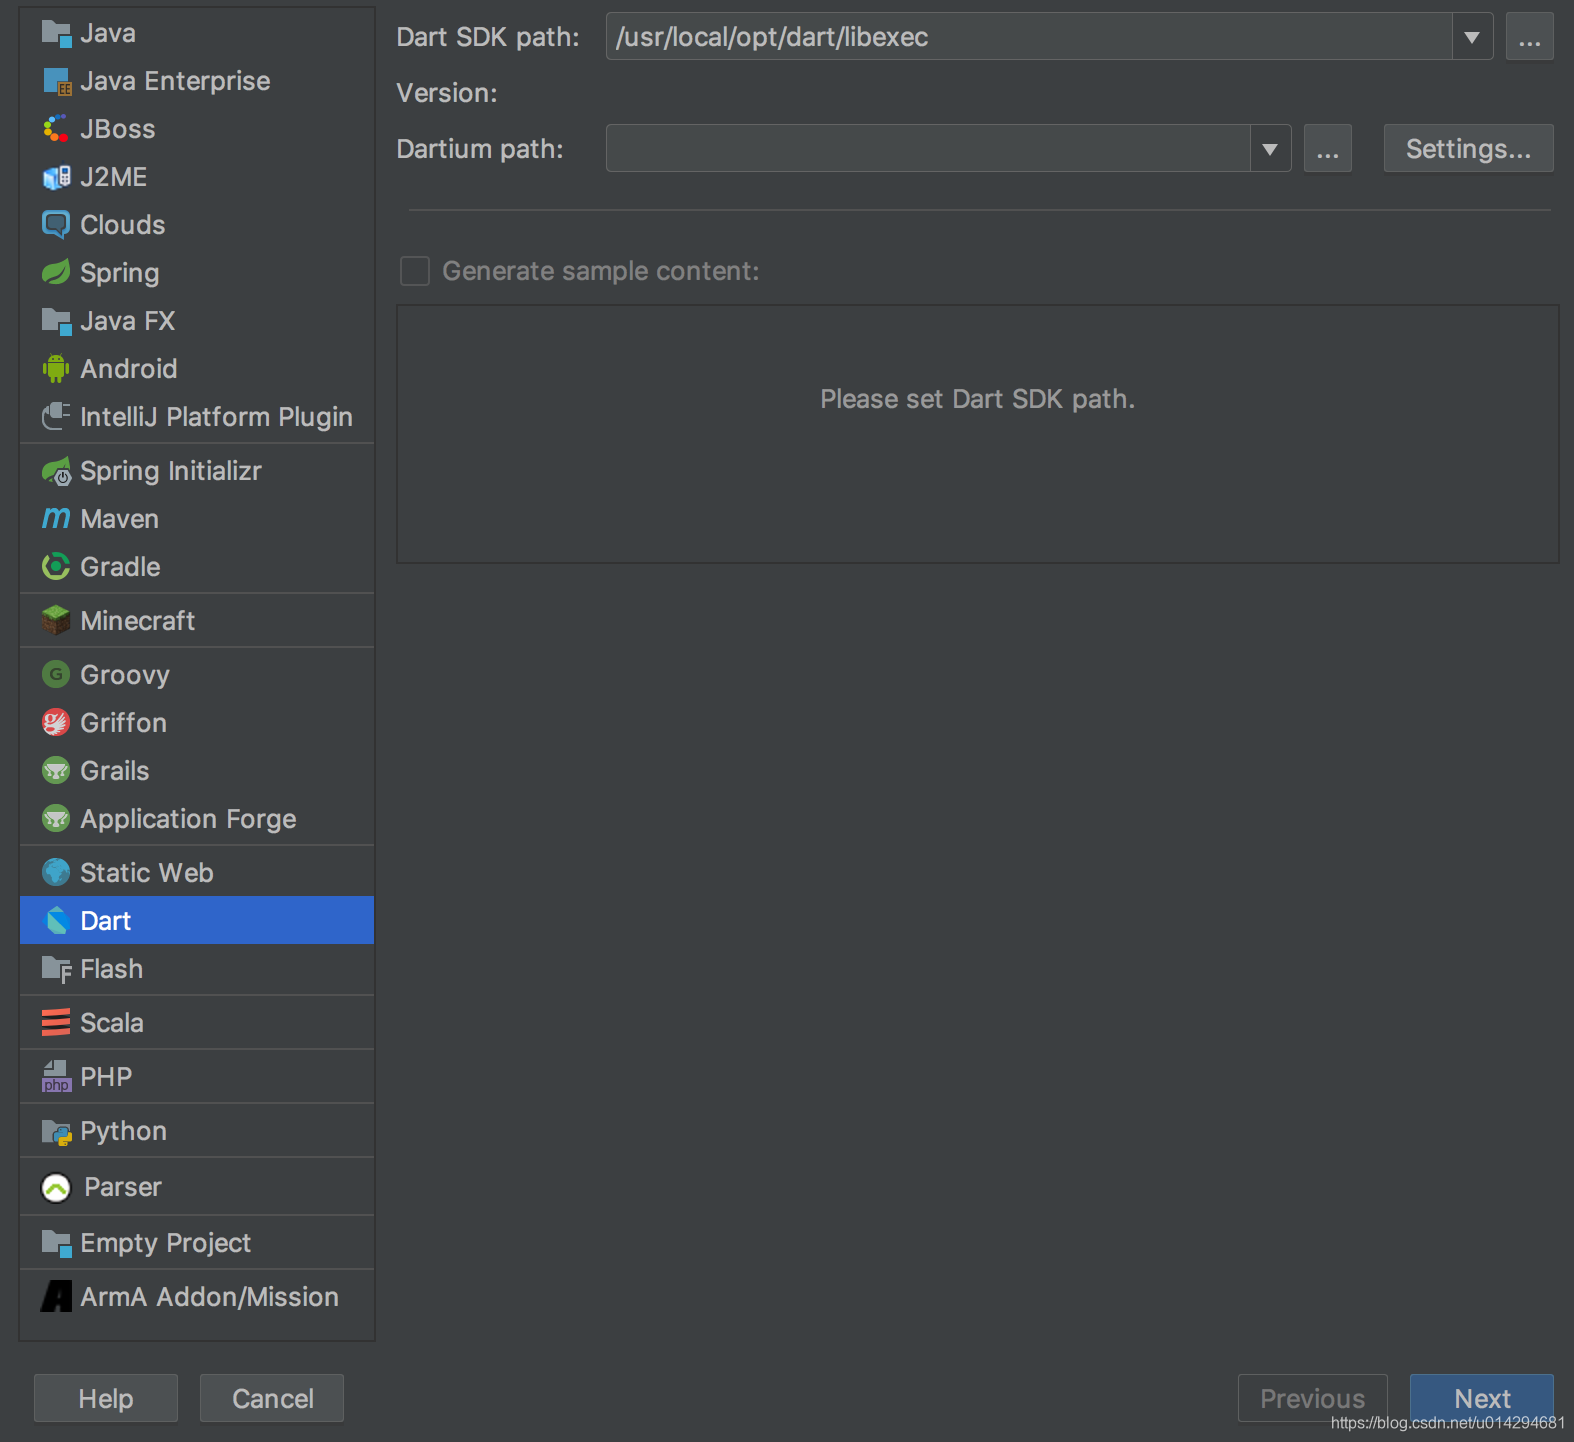Select the Android robot icon
Screen dimensions: 1574x1442
coord(56,369)
